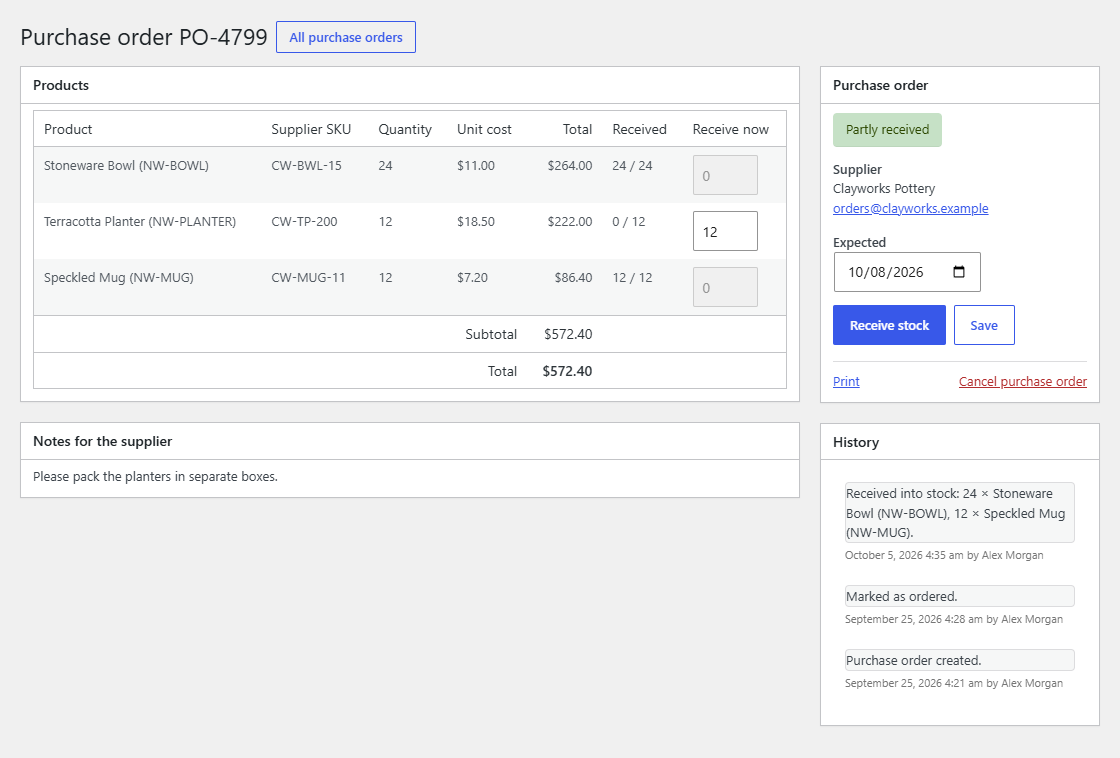The image size is (1120, 758).
Task: Click the Received column header
Action: (x=639, y=129)
